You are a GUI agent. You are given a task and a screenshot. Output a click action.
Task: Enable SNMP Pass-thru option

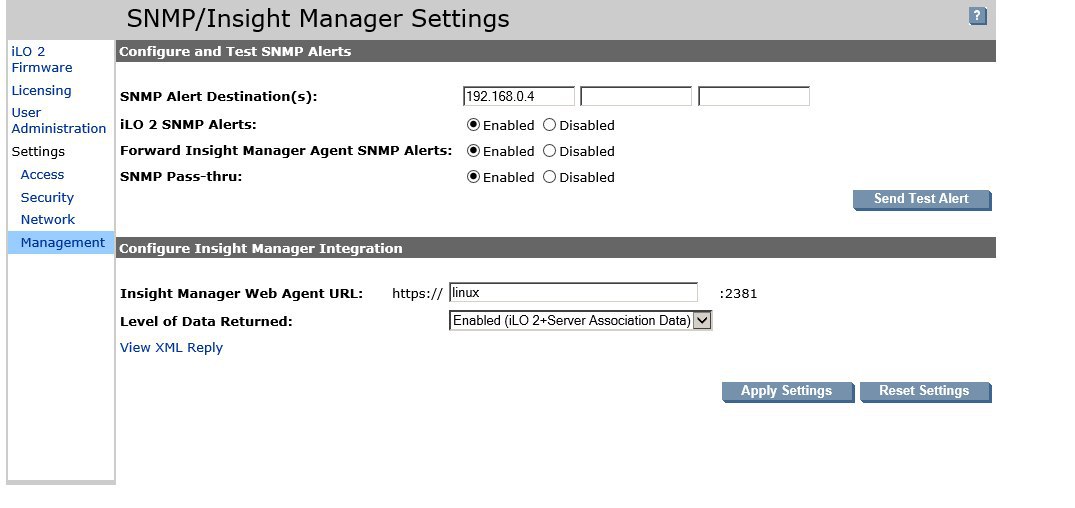coord(474,177)
